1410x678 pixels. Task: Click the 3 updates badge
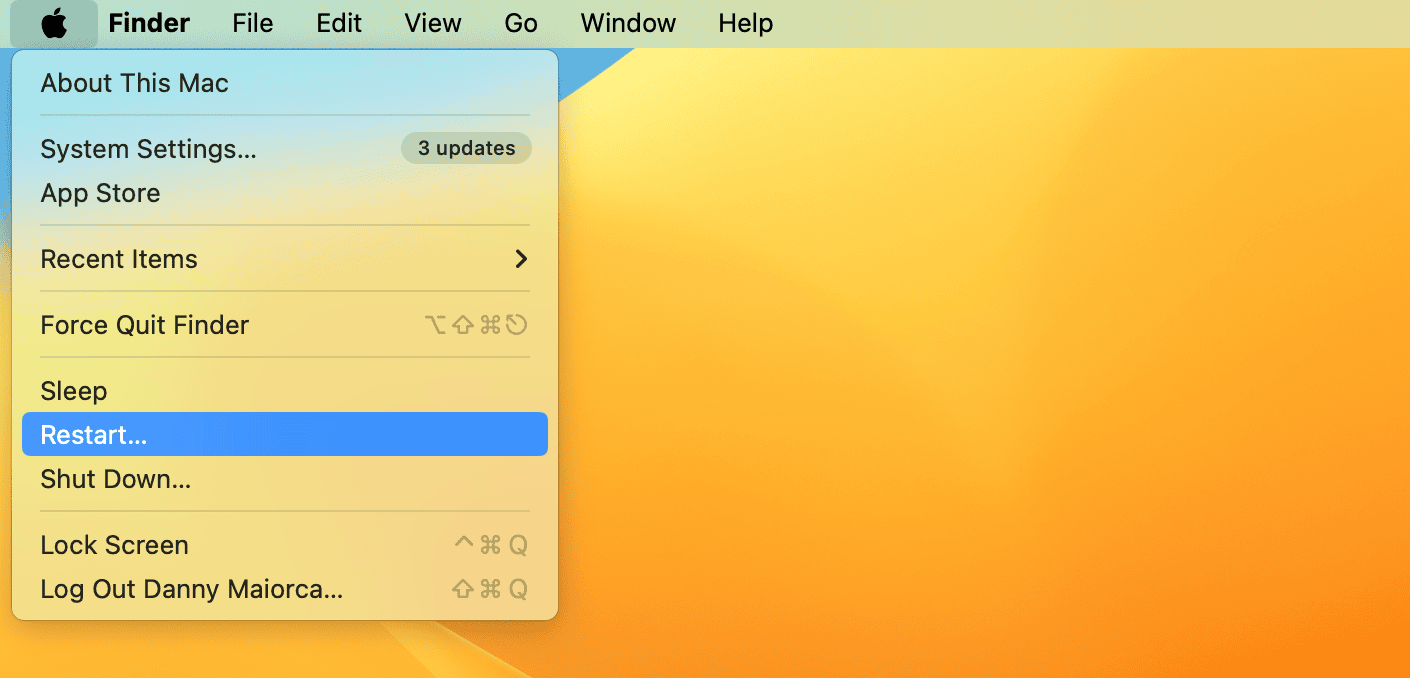point(466,149)
